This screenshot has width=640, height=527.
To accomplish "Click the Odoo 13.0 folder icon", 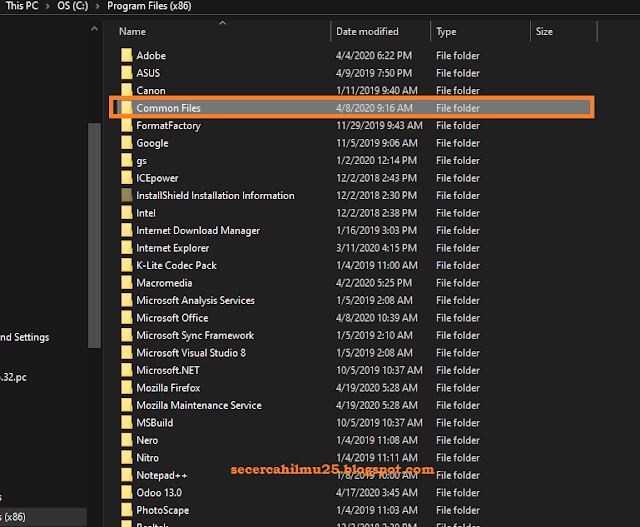I will tap(127, 493).
